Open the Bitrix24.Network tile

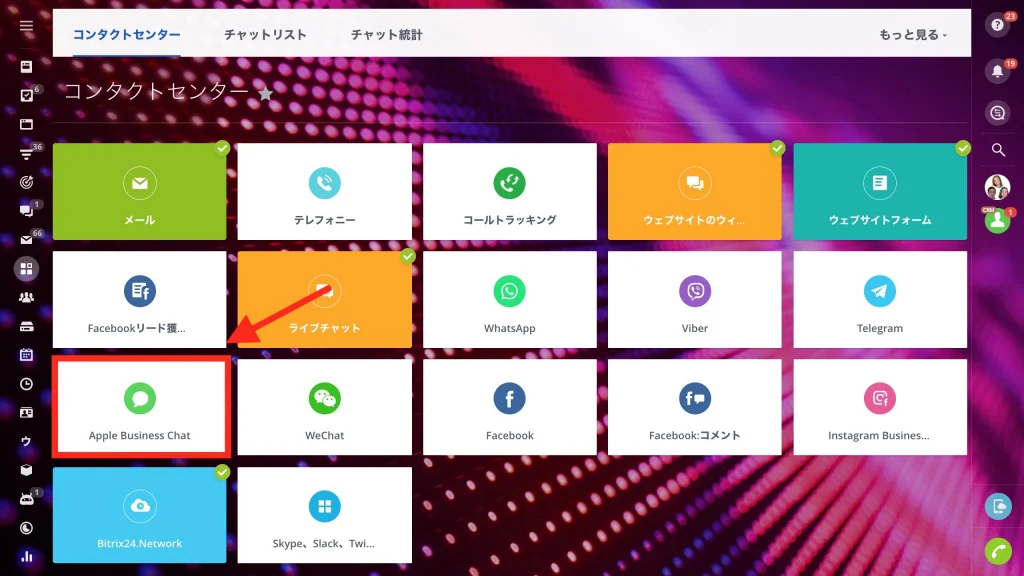(x=140, y=515)
